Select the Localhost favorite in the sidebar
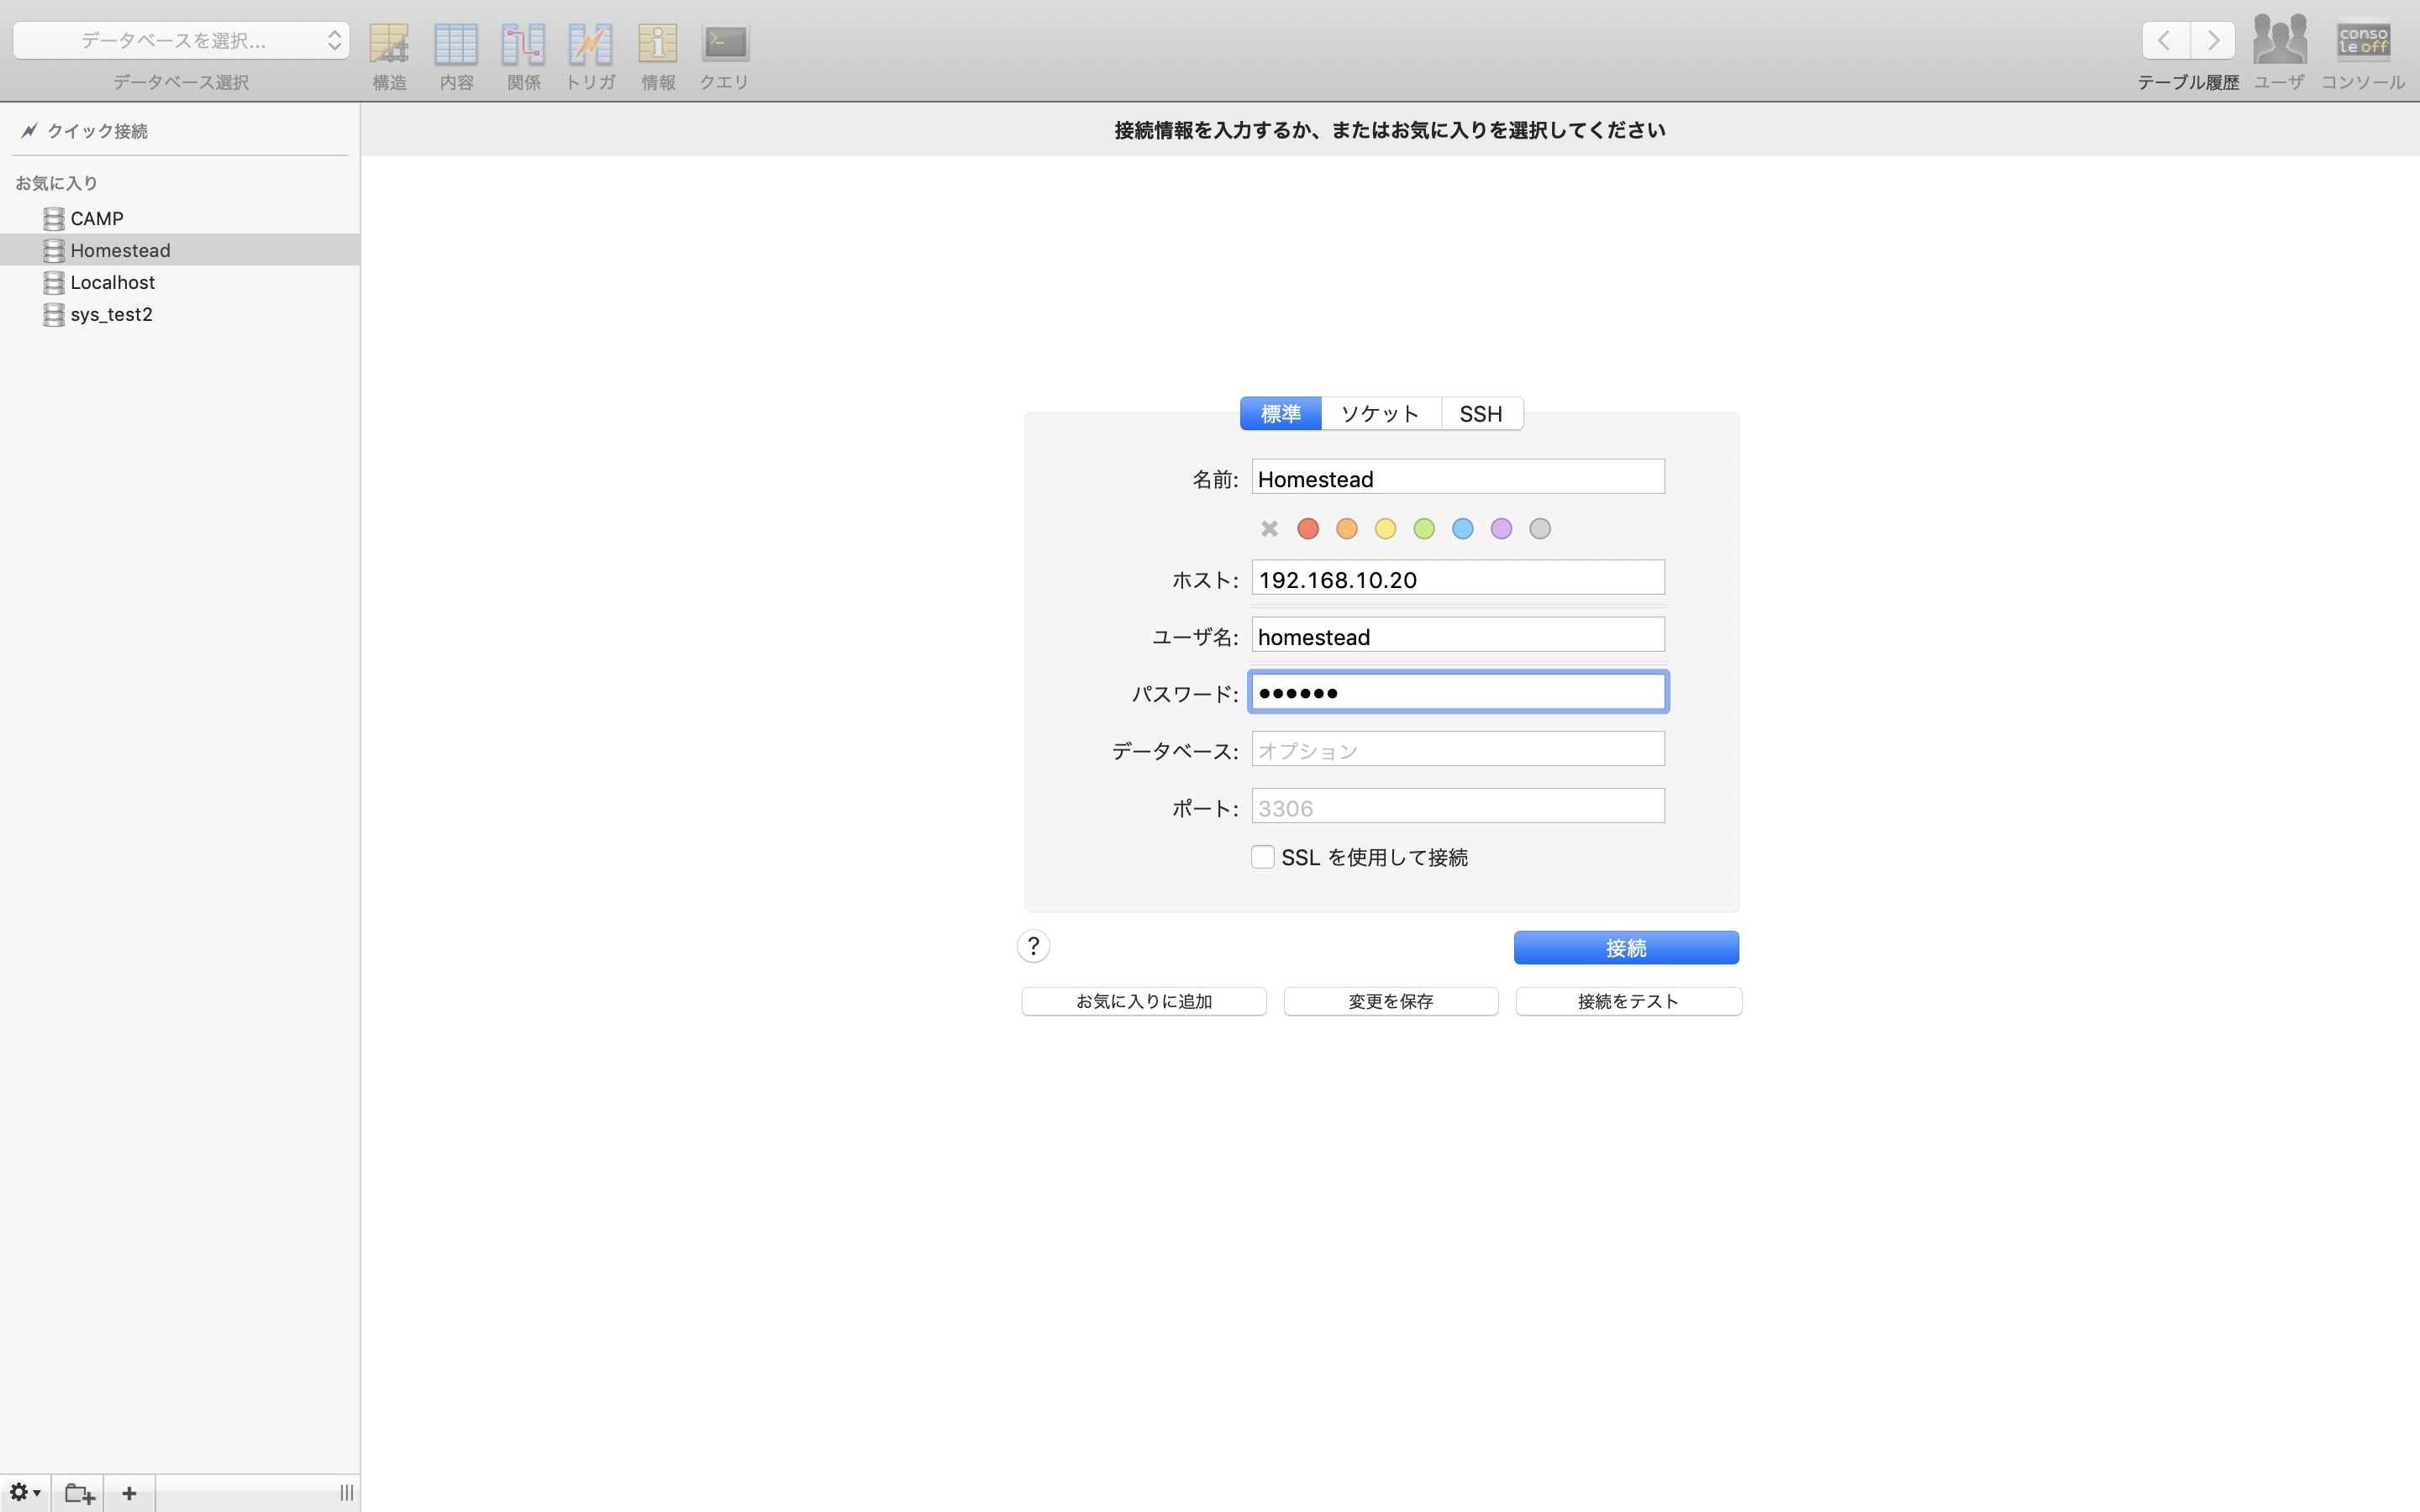Screen dimensions: 2420x1512 point(113,282)
